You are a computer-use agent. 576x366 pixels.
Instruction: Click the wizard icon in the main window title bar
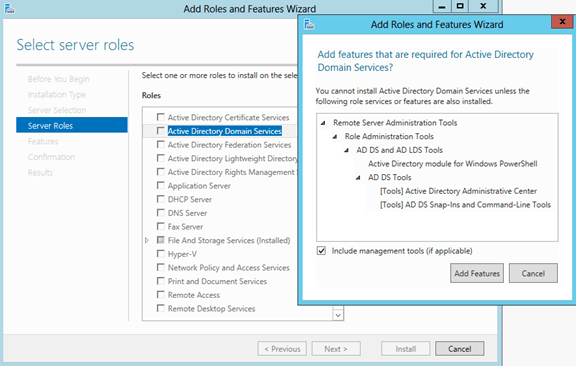[x=9, y=8]
